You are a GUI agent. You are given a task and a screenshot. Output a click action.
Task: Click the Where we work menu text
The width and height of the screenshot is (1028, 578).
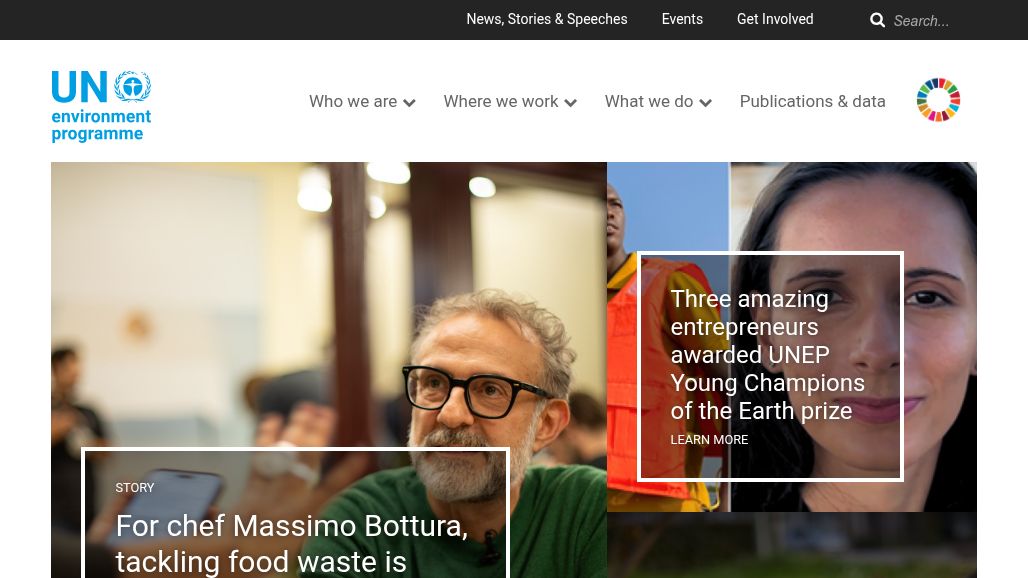(500, 102)
